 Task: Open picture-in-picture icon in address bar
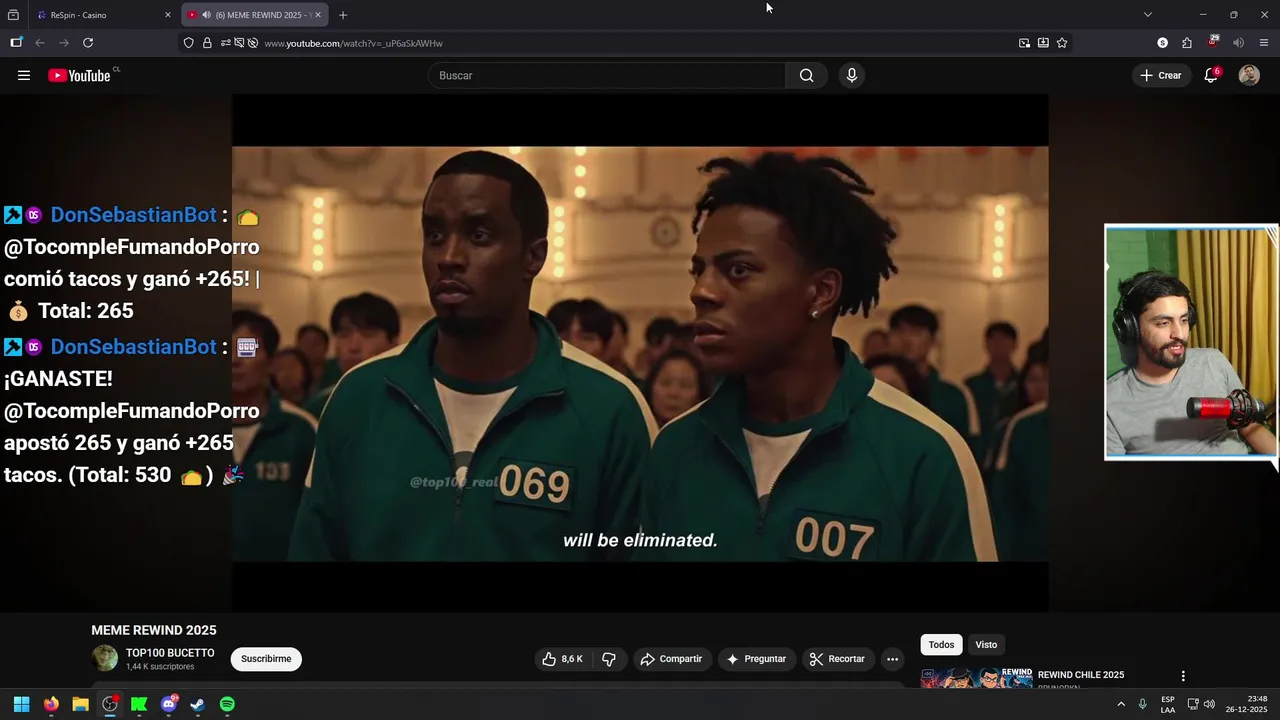coord(1024,43)
